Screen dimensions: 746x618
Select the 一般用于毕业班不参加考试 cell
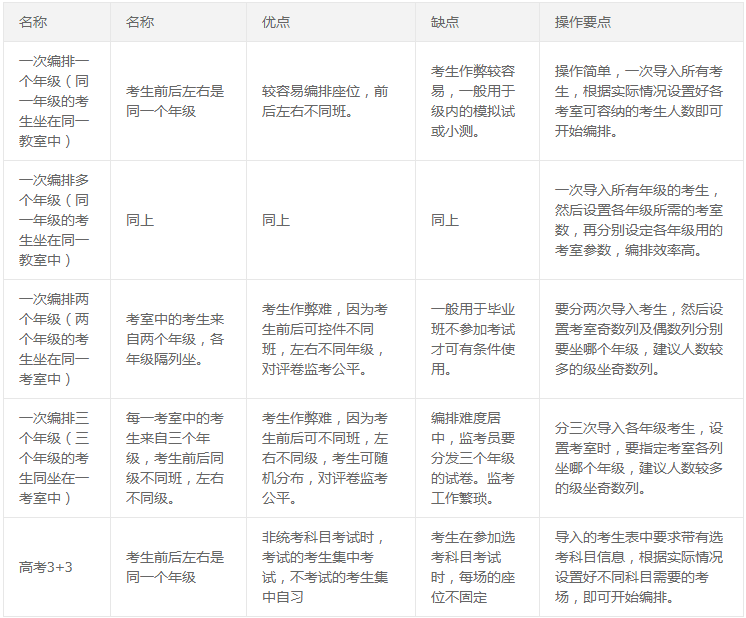(x=473, y=338)
